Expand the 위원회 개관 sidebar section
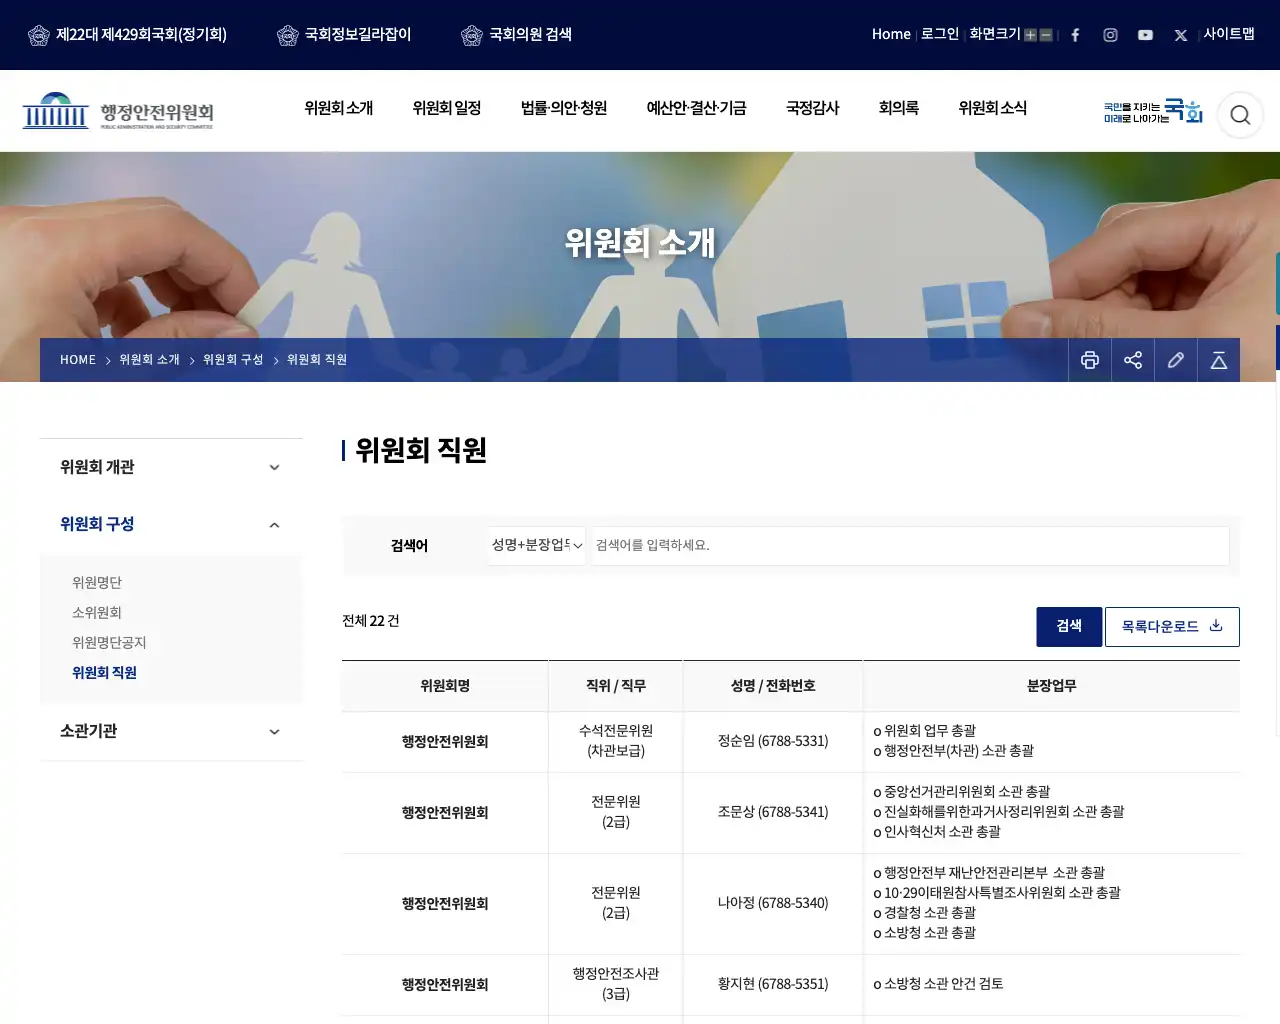 171,467
